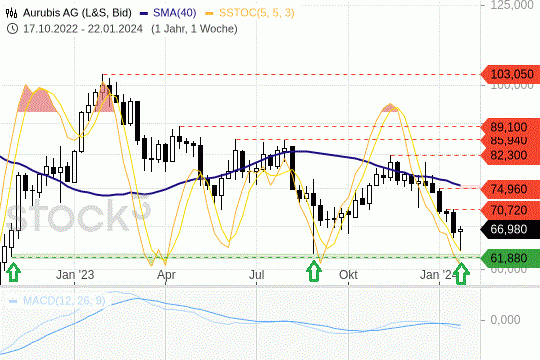The image size is (540, 360).
Task: Click the 70,720 resistance price tag
Action: coord(510,210)
